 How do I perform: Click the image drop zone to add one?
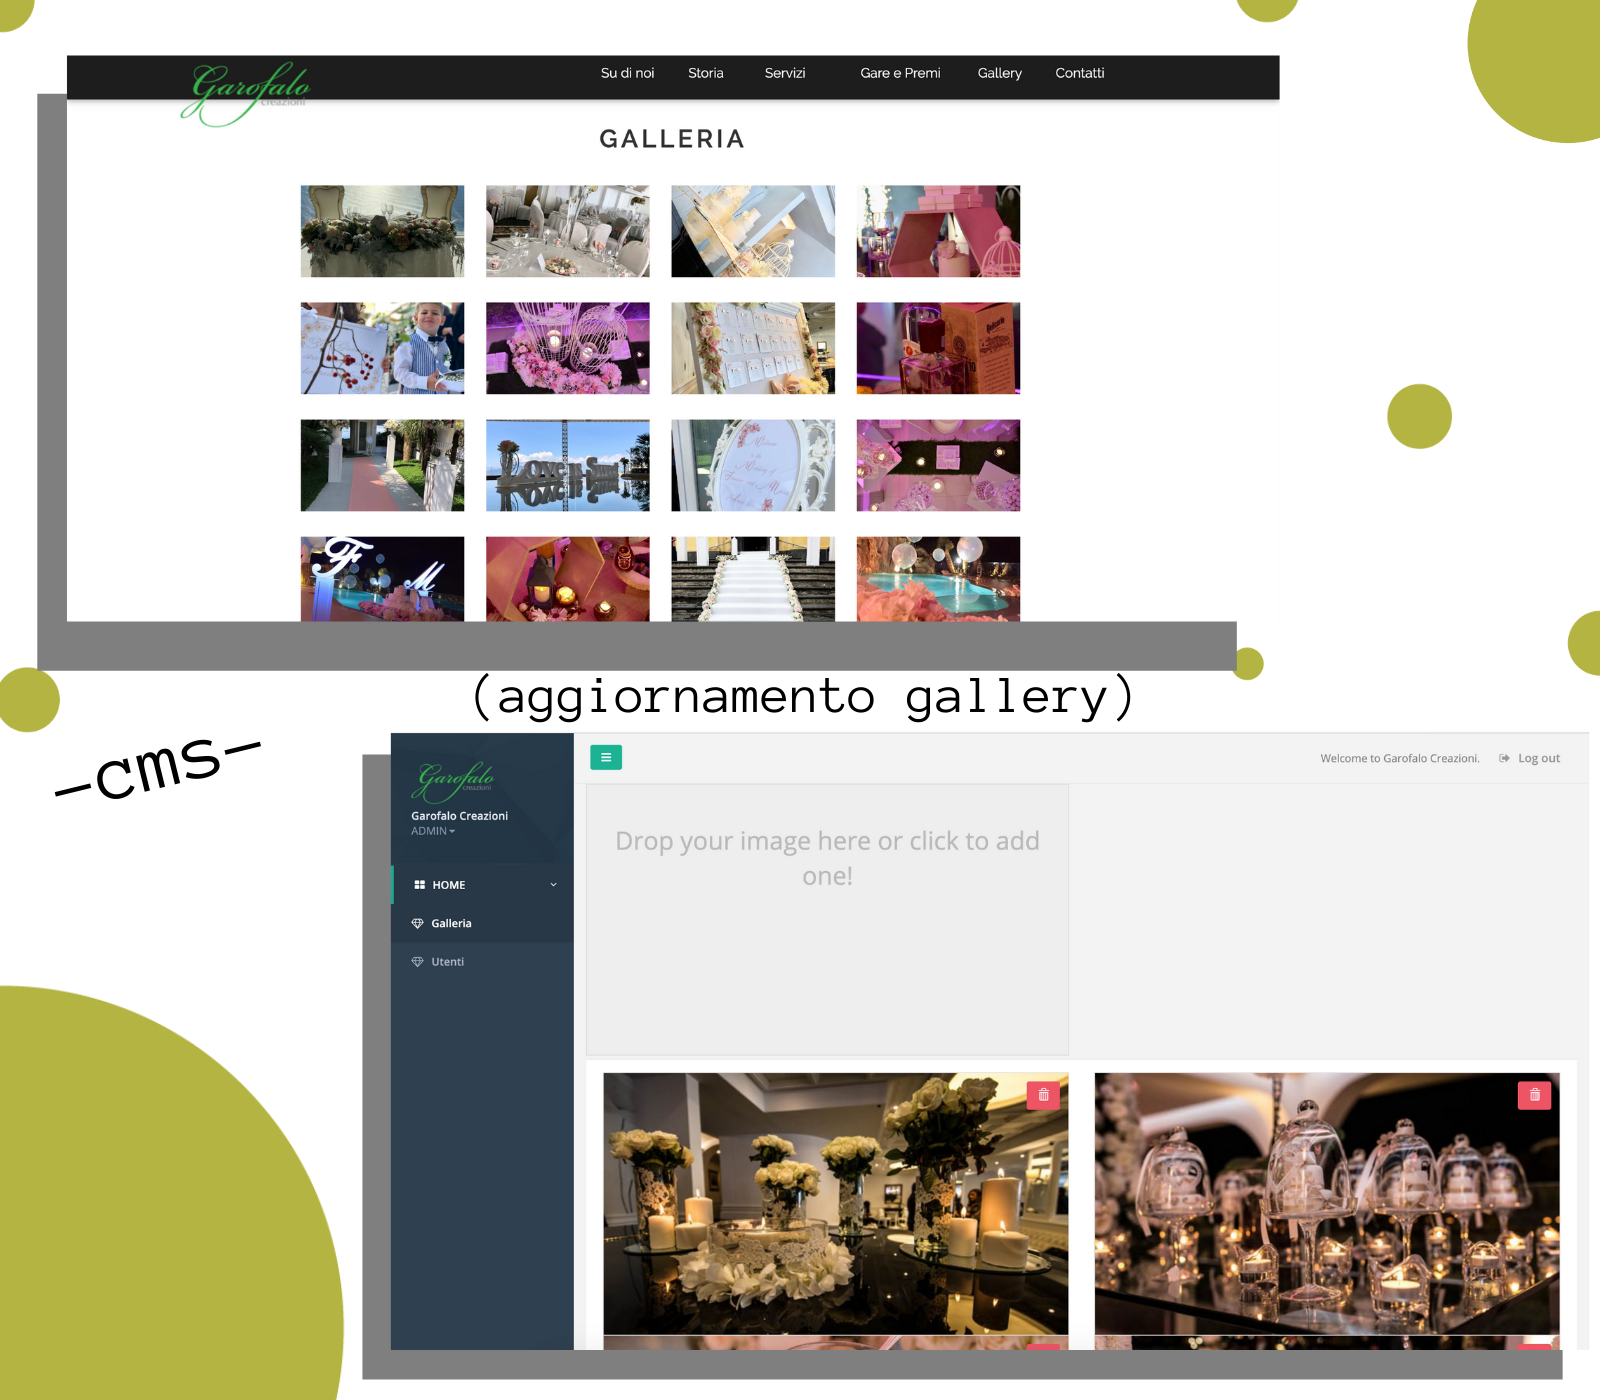(x=827, y=919)
